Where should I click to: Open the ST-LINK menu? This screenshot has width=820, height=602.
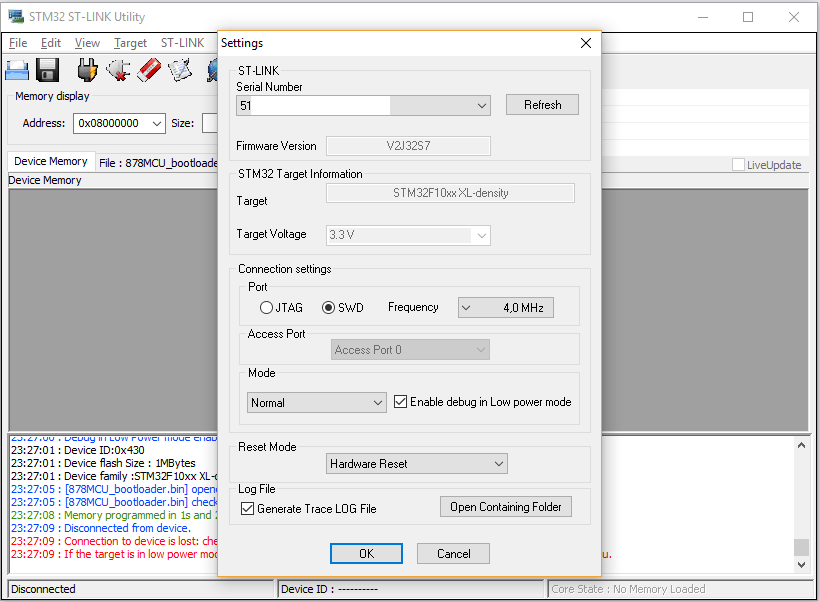click(x=183, y=43)
